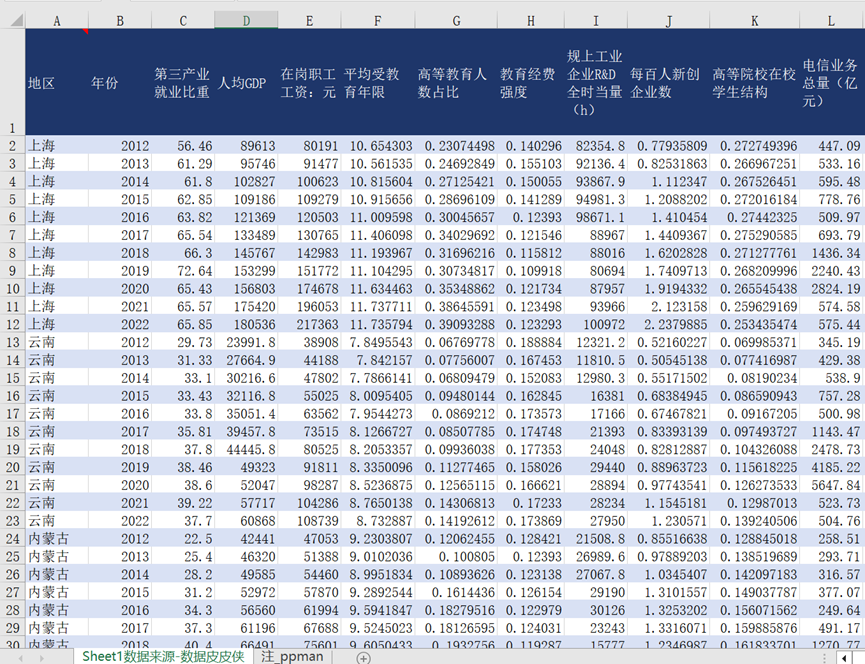The height and width of the screenshot is (664, 865).
Task: Click cell with value 0.188884
Action: click(x=530, y=342)
